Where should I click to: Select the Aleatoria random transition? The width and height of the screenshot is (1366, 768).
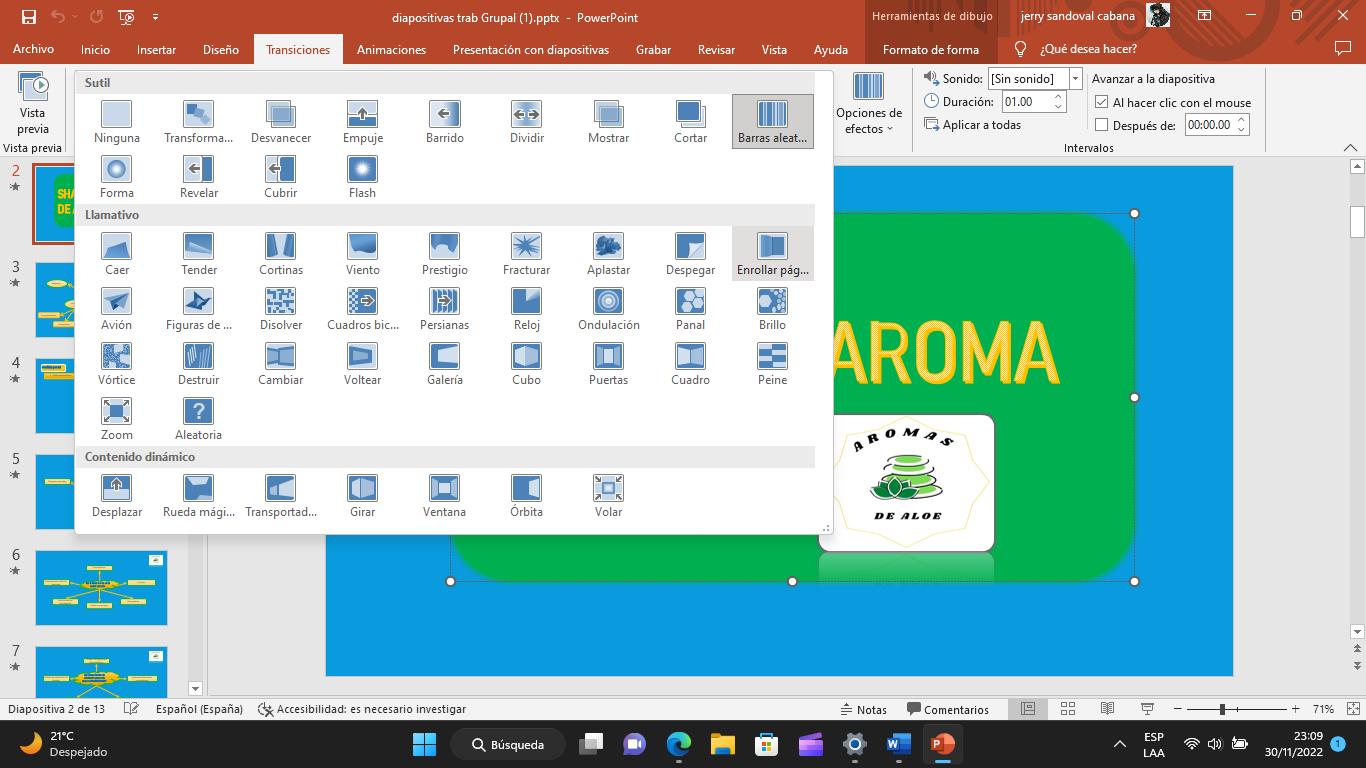pos(199,419)
